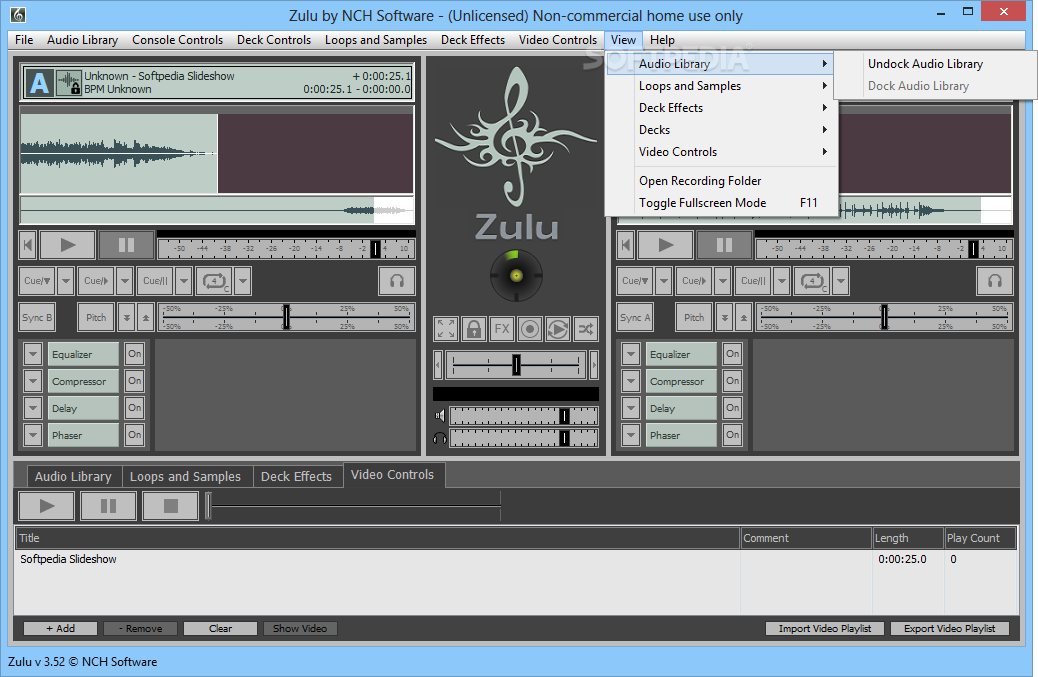Click Deck B headphone monitor button
Viewport: 1038px width, 677px height.
pos(995,281)
